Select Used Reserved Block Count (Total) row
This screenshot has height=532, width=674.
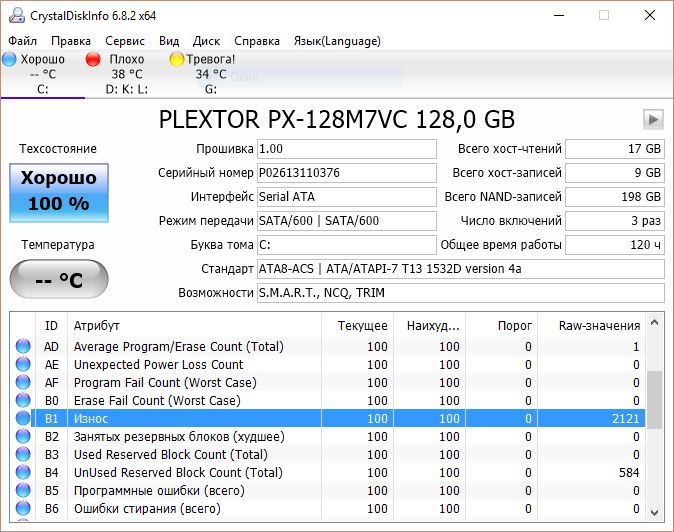click(328, 454)
